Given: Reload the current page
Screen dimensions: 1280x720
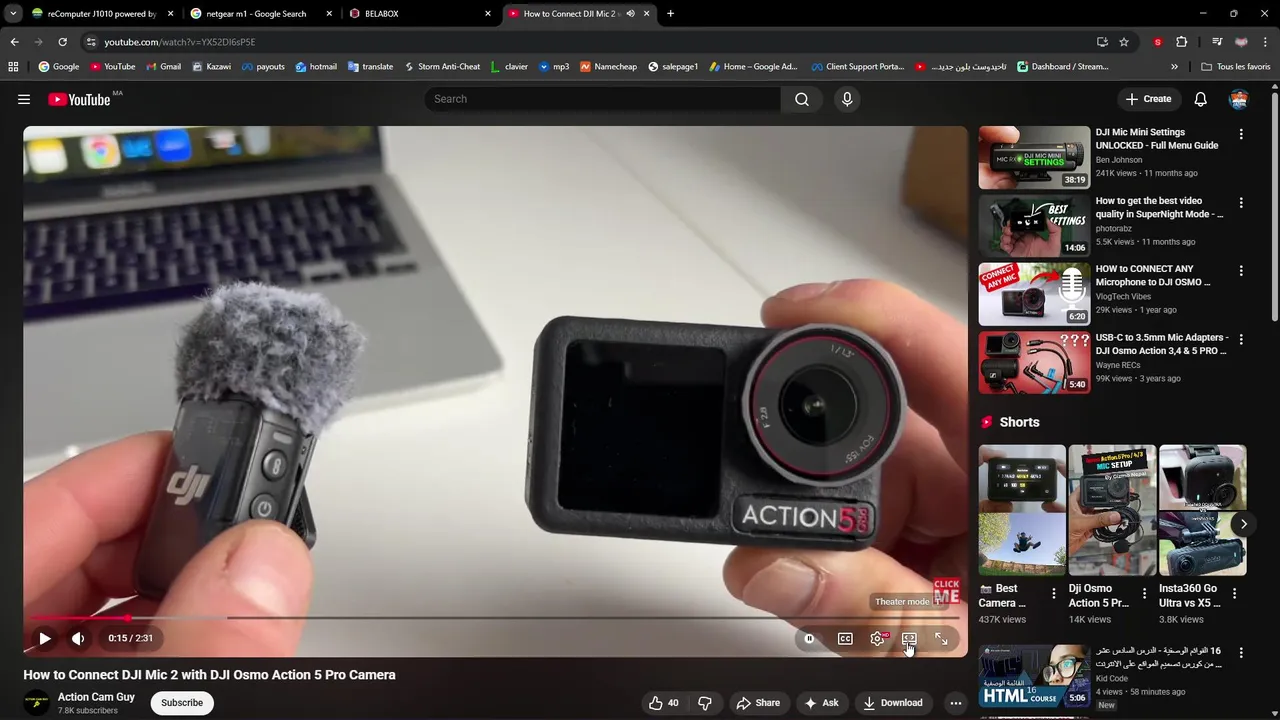Looking at the screenshot, I should coord(62,42).
